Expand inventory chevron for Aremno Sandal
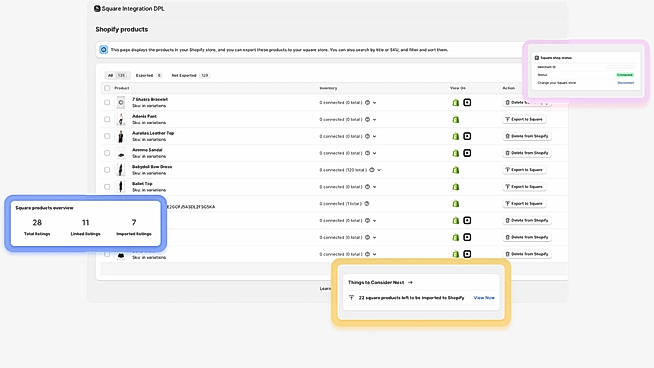This screenshot has height=368, width=654. tap(375, 154)
